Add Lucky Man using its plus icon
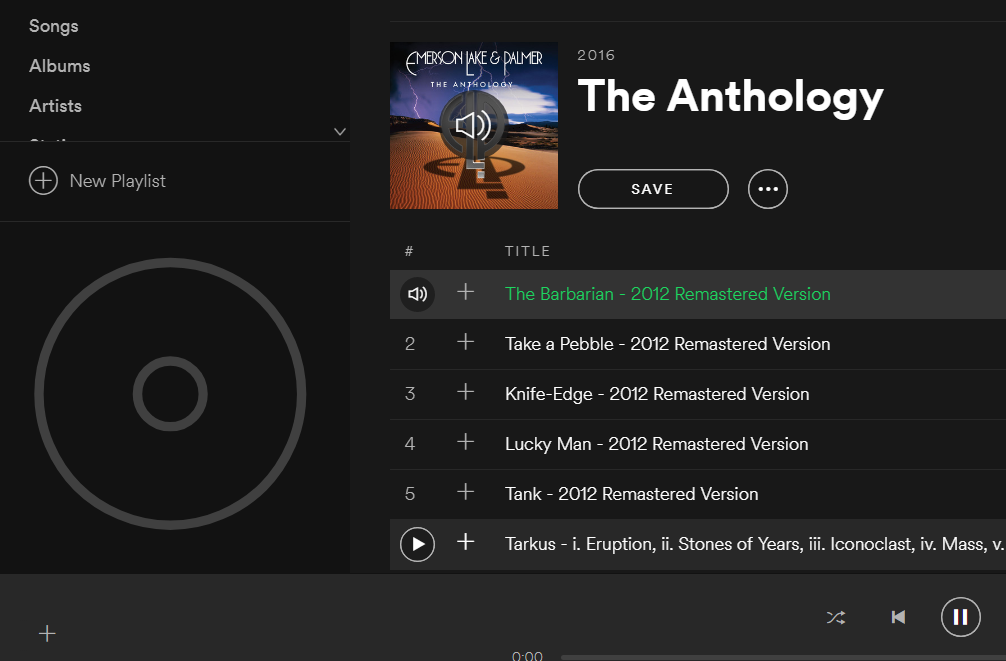The height and width of the screenshot is (661, 1006). (465, 442)
